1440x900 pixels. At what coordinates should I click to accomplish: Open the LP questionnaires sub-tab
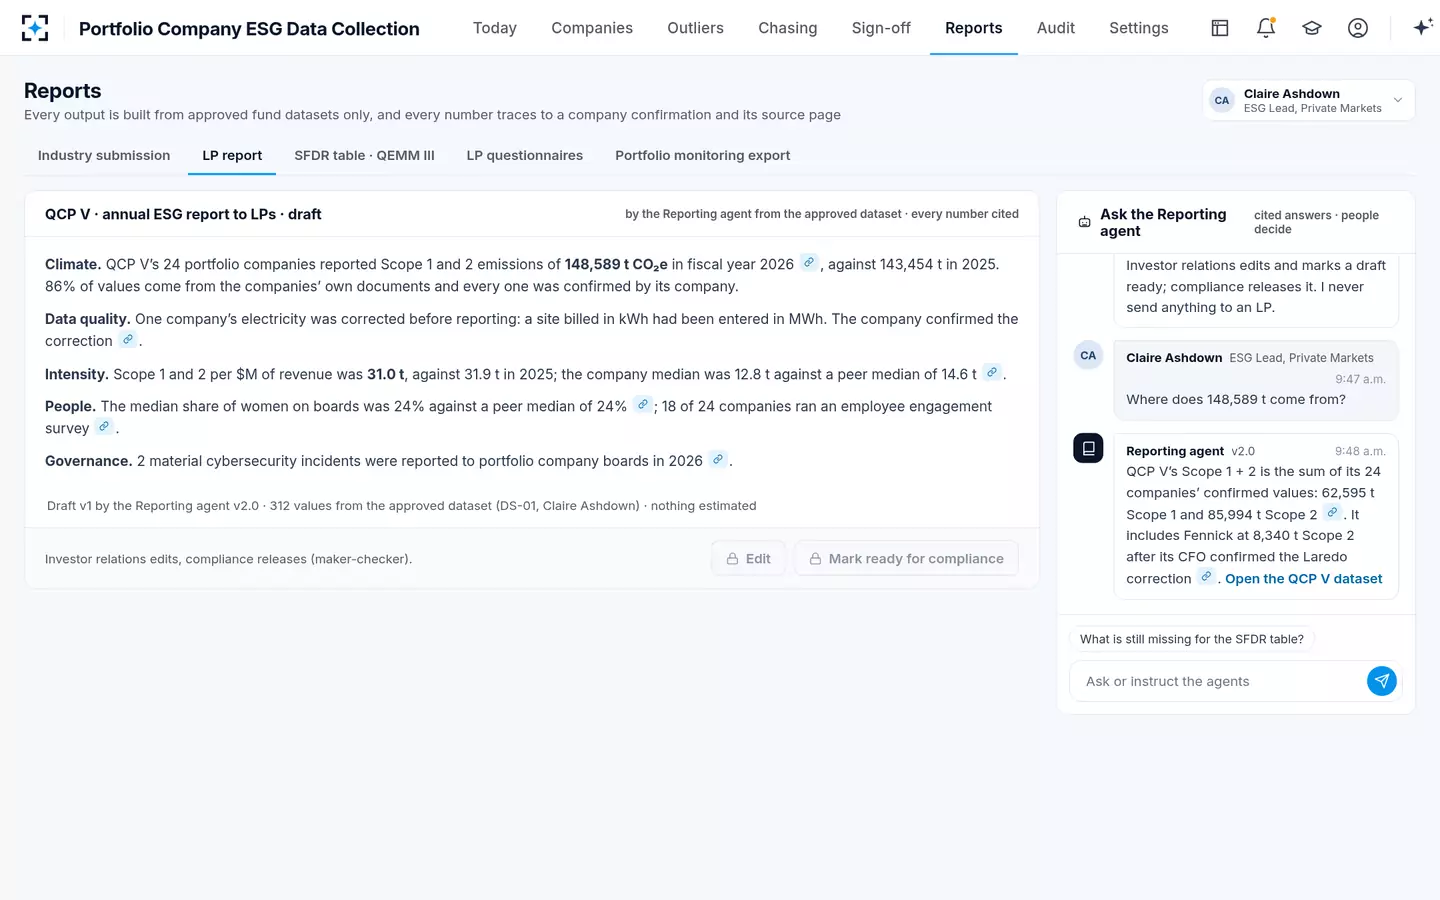point(525,155)
